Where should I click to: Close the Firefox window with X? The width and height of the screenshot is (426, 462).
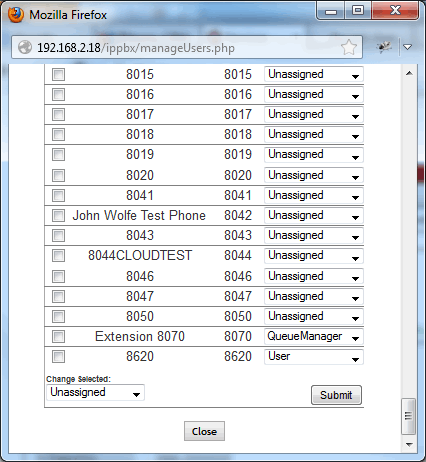pos(395,11)
